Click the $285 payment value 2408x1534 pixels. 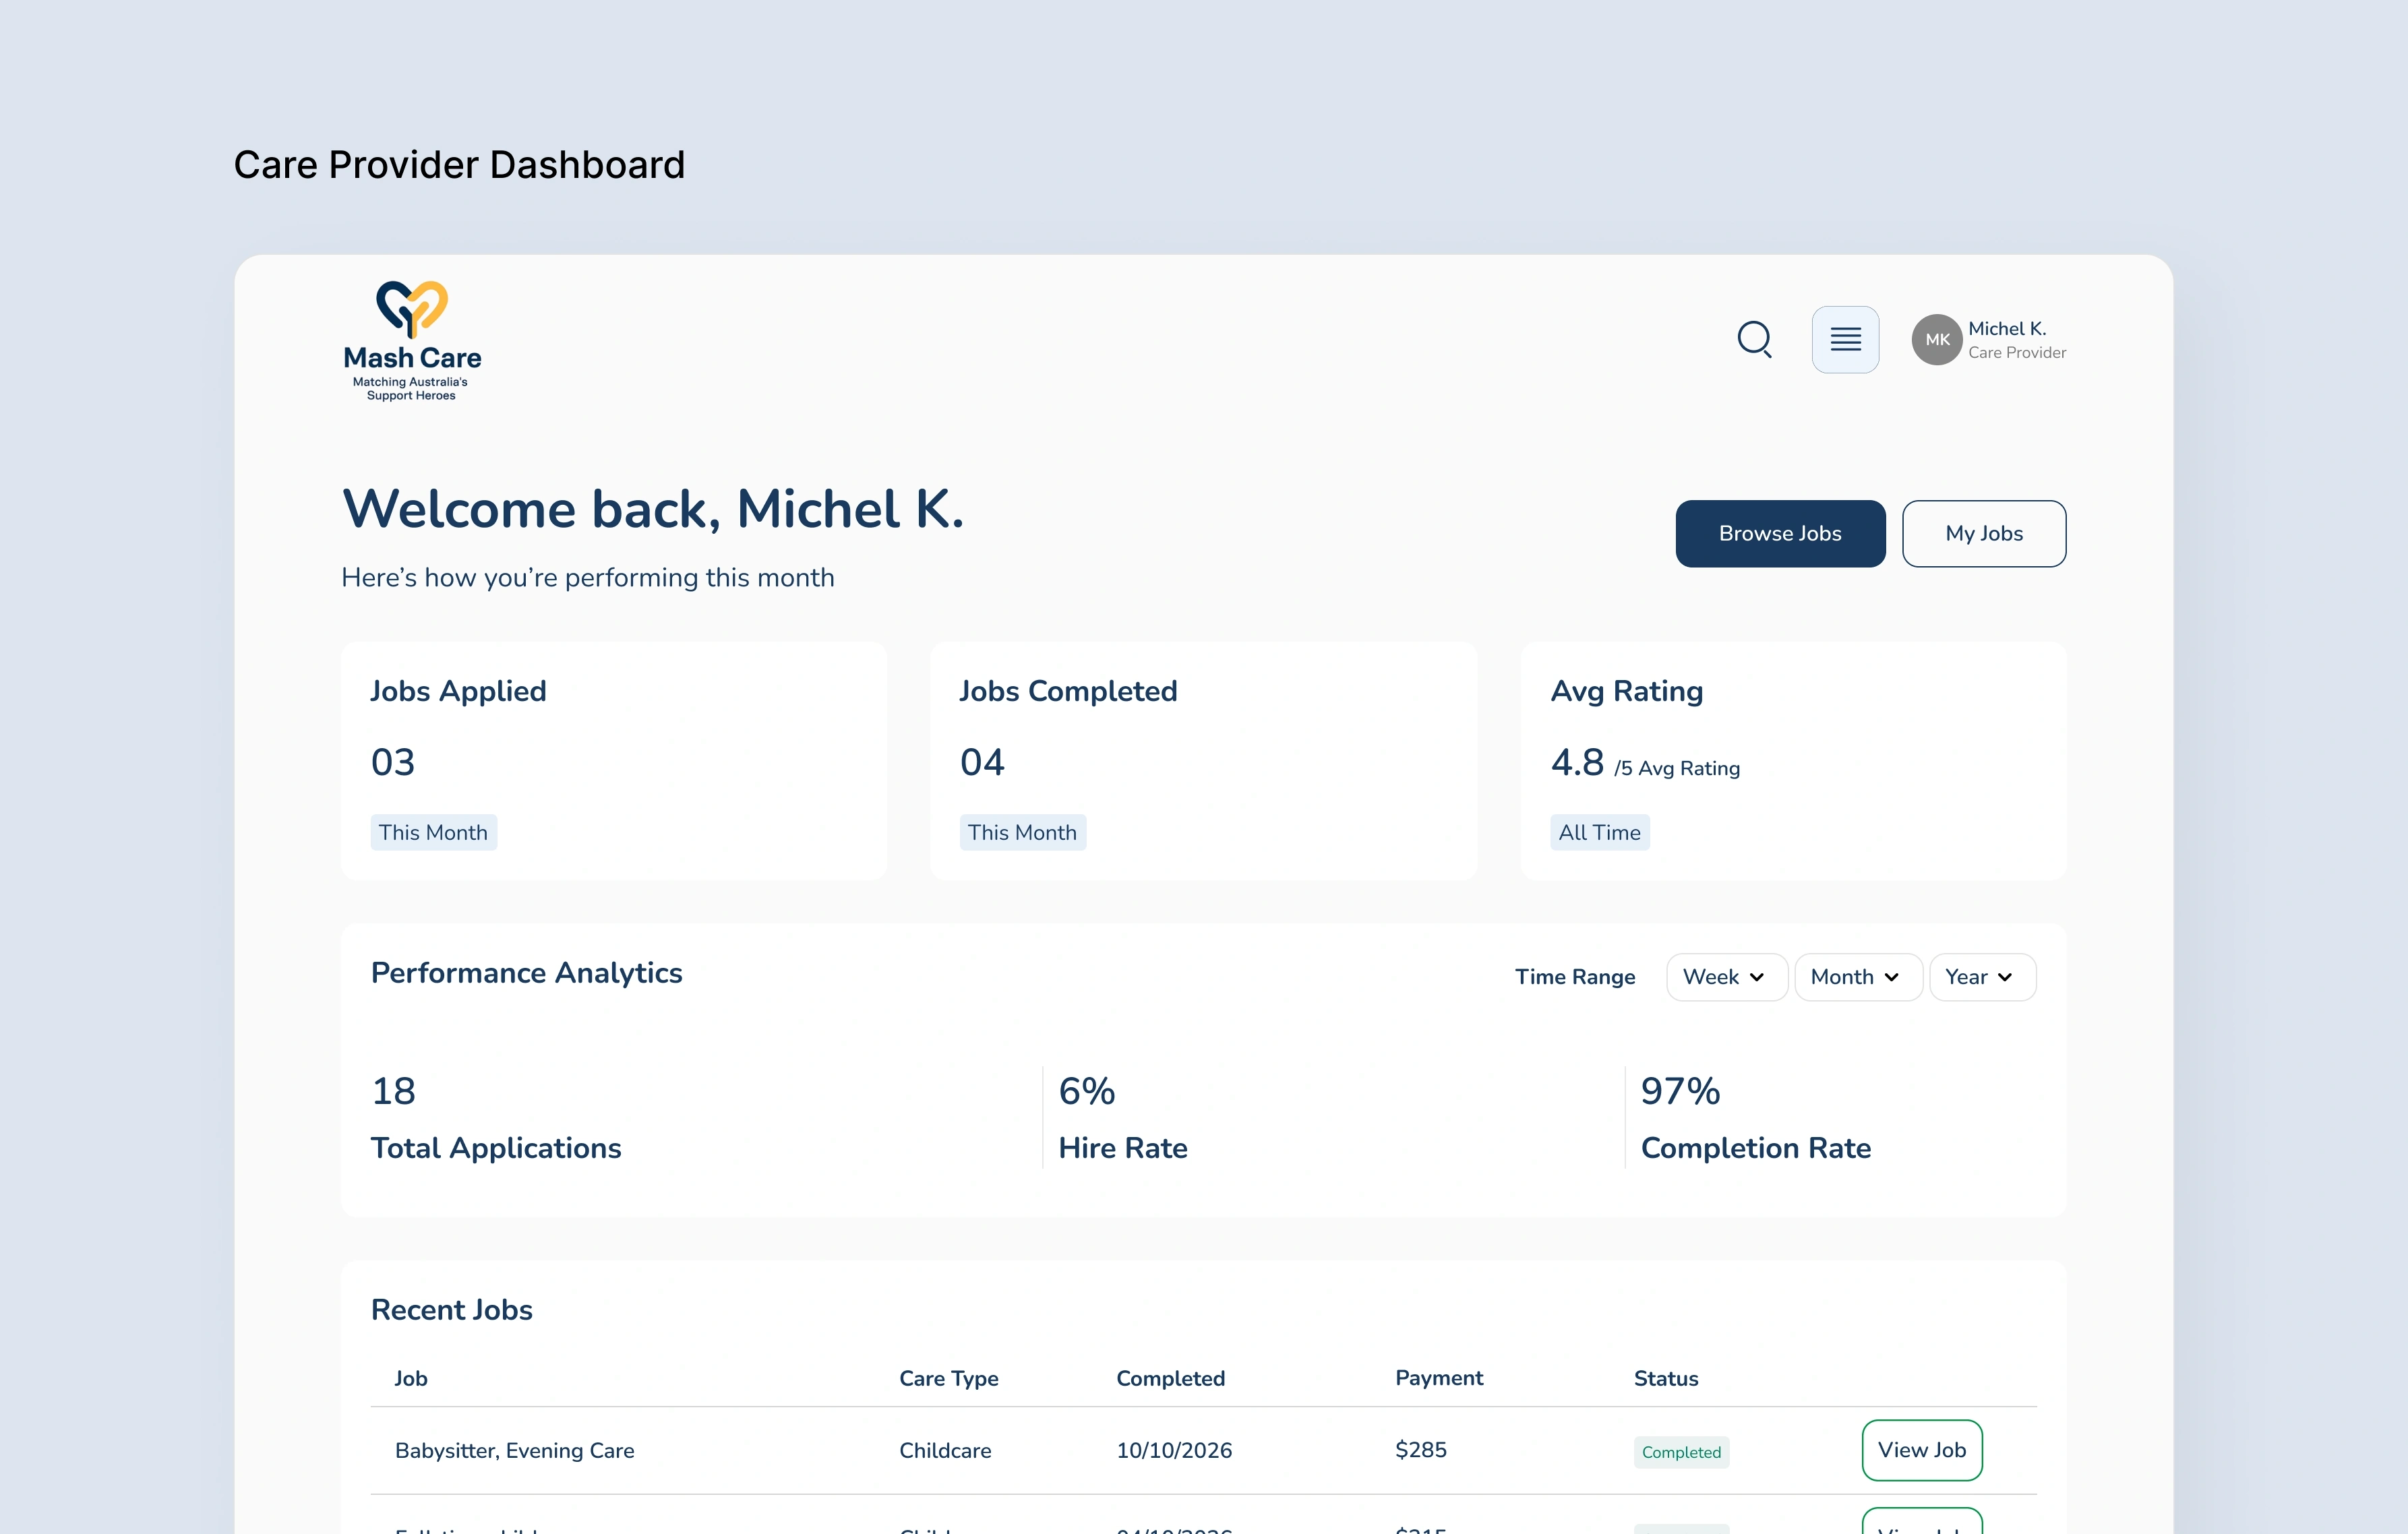1420,1449
